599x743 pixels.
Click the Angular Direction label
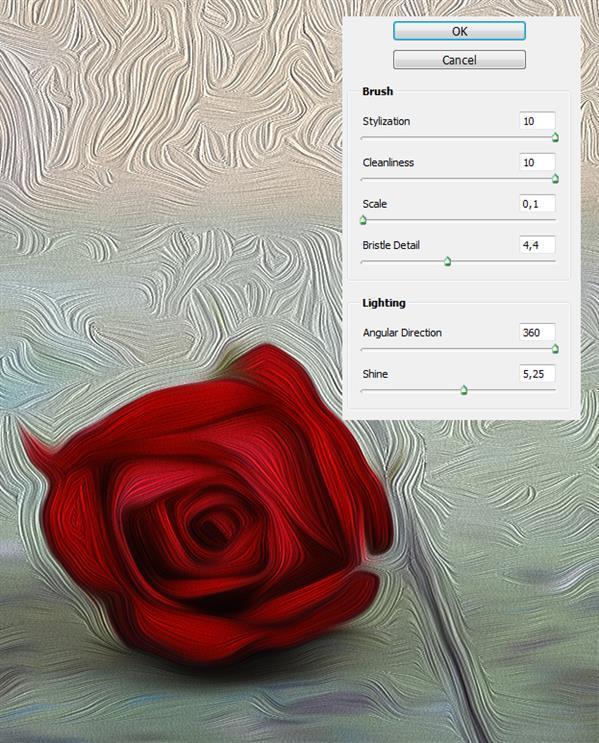pyautogui.click(x=402, y=332)
